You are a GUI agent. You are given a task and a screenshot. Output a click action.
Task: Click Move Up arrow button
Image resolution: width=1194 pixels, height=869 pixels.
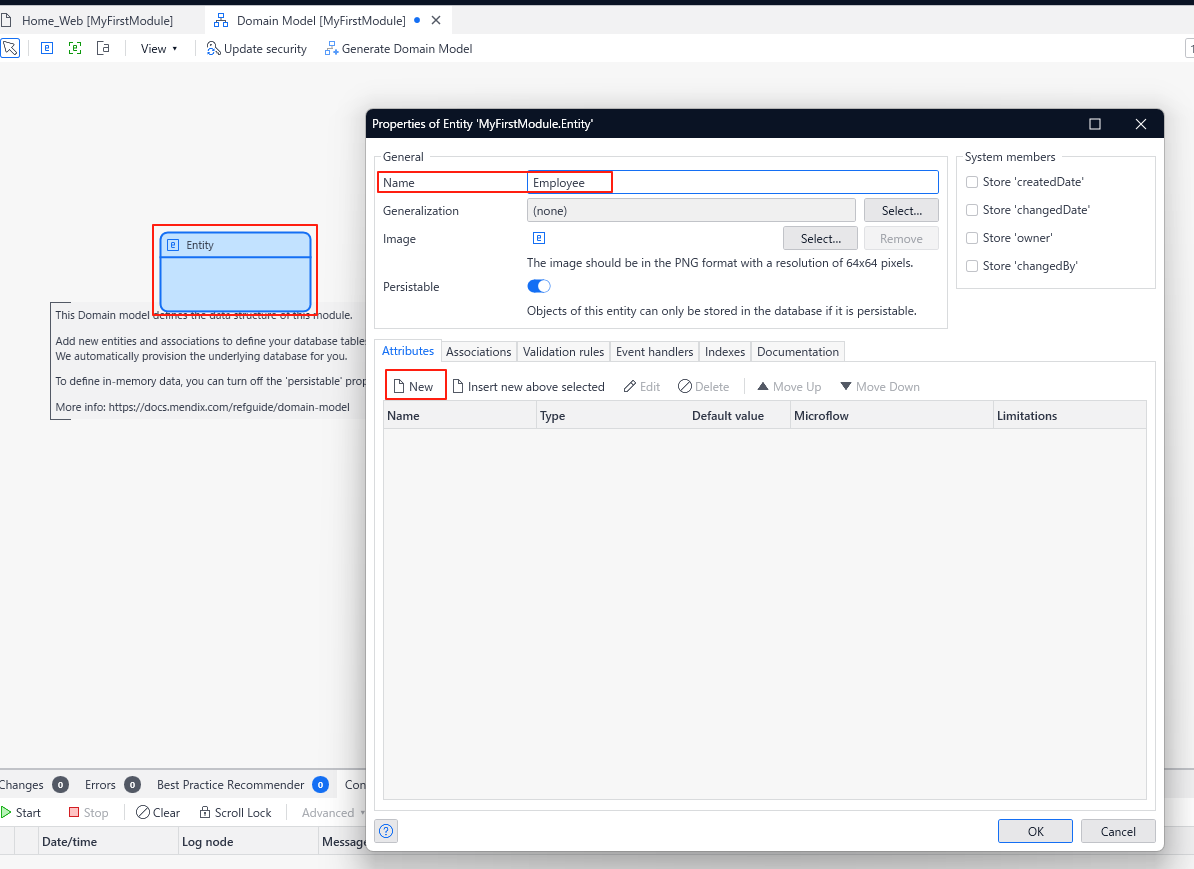pyautogui.click(x=789, y=387)
